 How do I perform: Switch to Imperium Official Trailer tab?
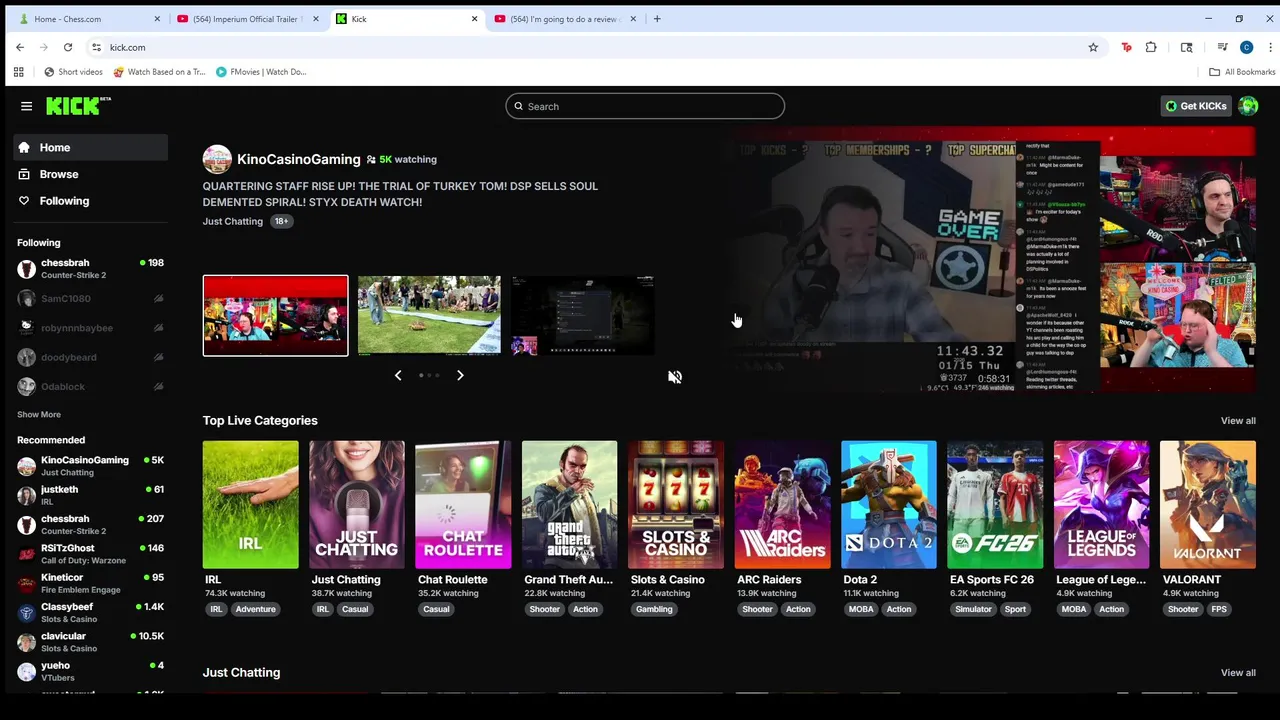coord(246,19)
